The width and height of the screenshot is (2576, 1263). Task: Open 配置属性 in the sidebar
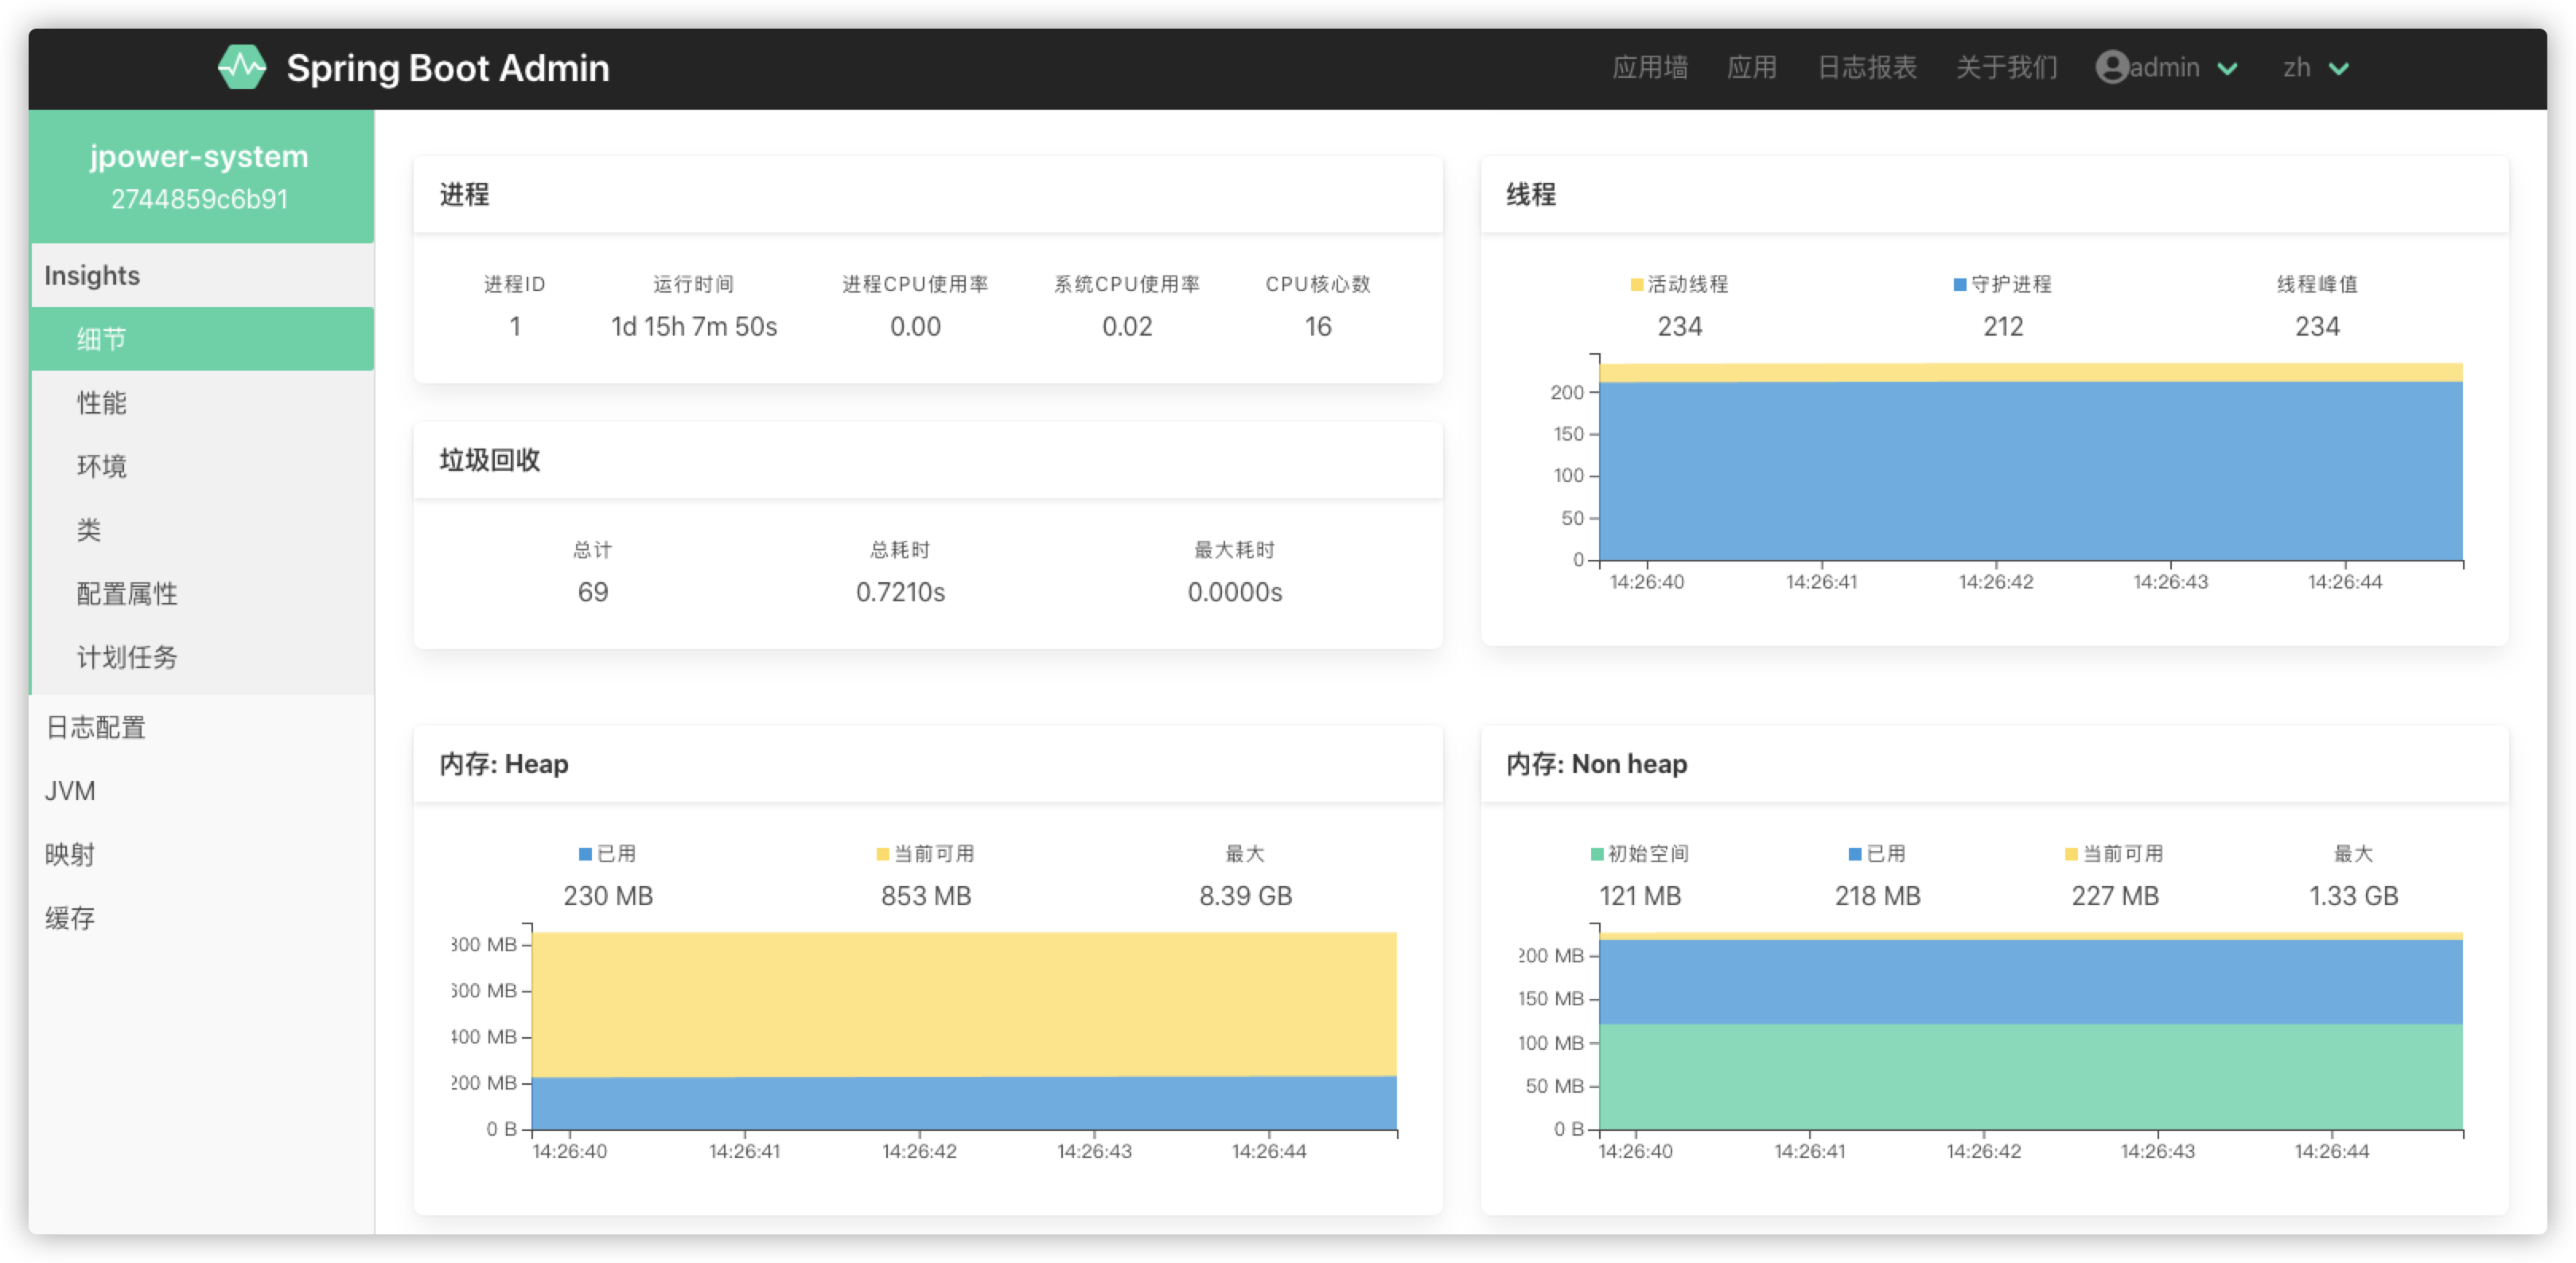click(201, 593)
